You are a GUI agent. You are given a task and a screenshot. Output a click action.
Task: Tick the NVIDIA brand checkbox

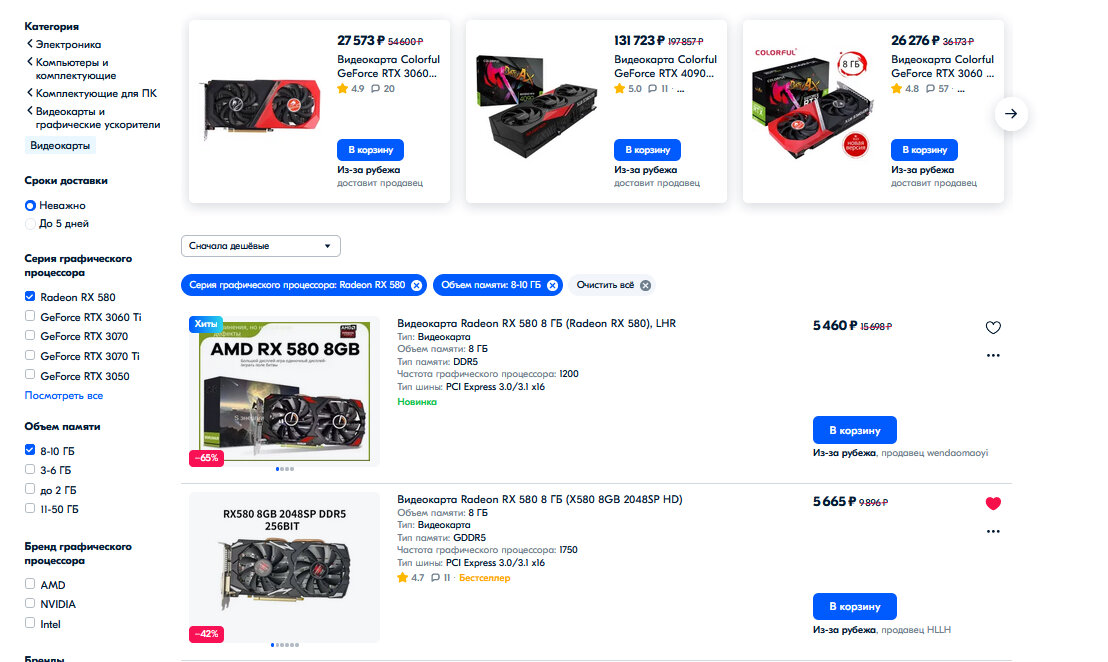pos(30,603)
